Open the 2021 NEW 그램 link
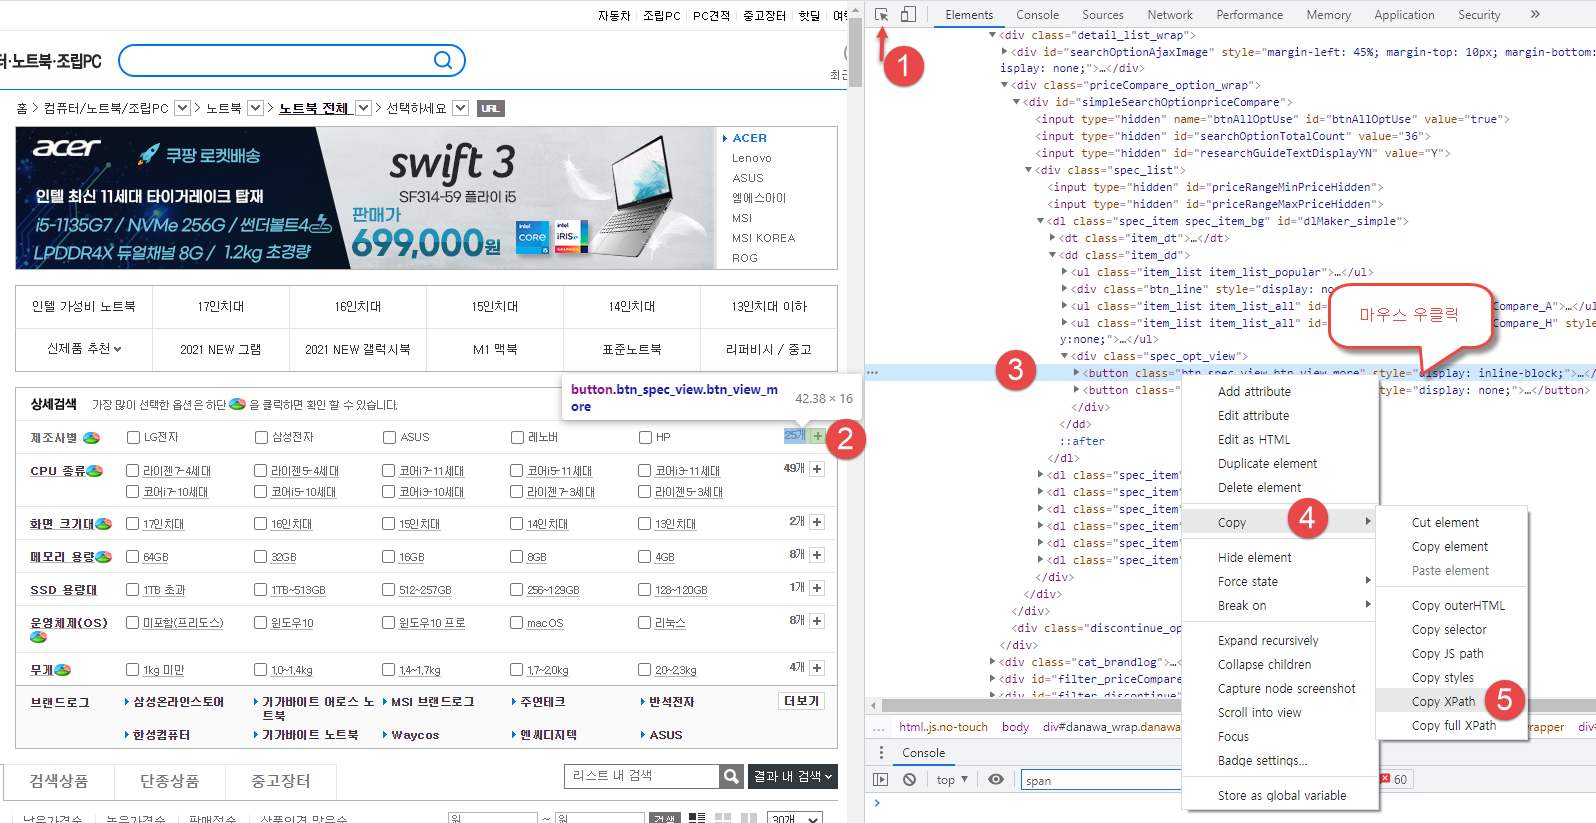Screen dimensions: 1596x823 pyautogui.click(x=221, y=349)
